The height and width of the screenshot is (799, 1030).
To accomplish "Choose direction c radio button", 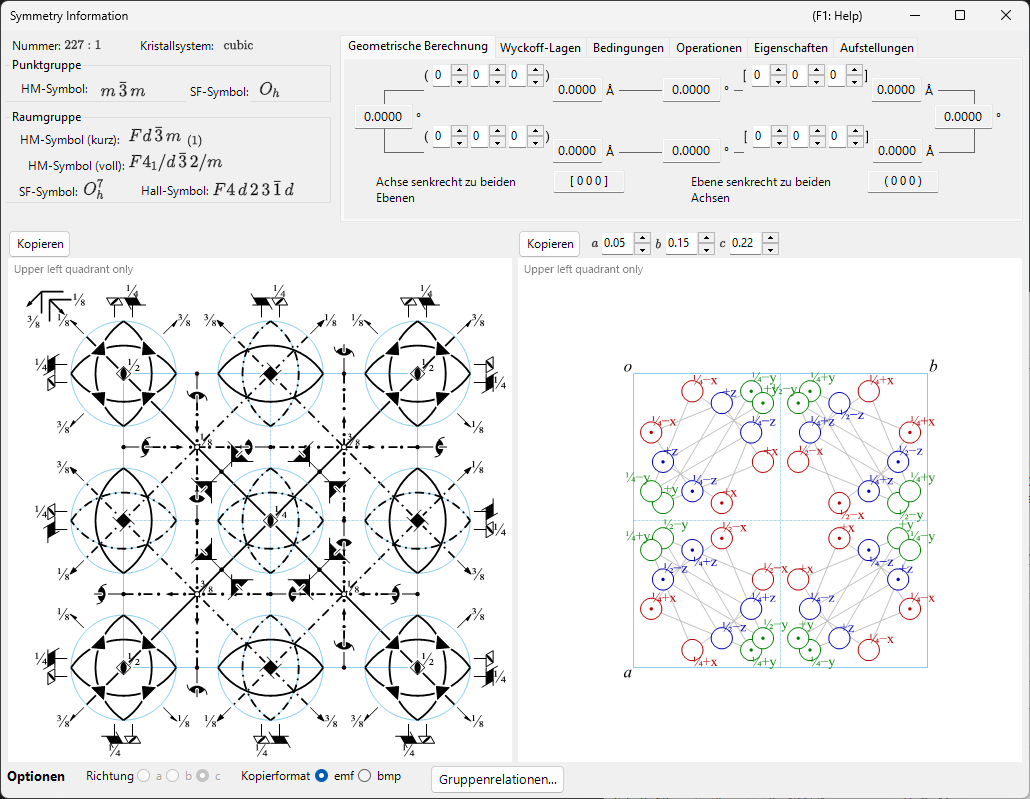I will pyautogui.click(x=203, y=776).
